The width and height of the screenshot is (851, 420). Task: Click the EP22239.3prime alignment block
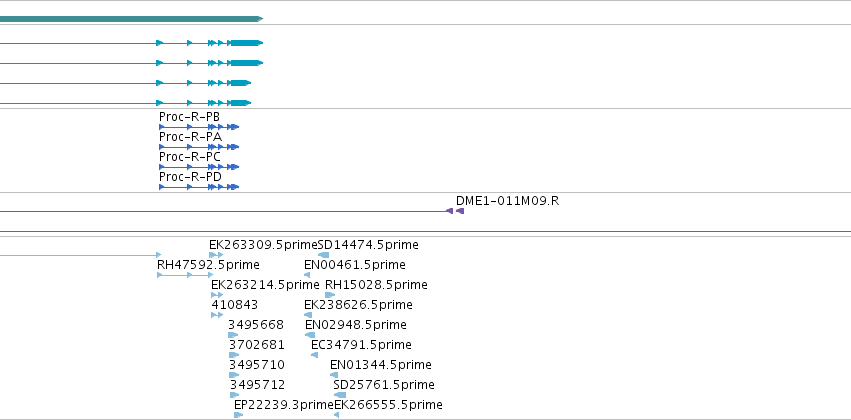(238, 415)
